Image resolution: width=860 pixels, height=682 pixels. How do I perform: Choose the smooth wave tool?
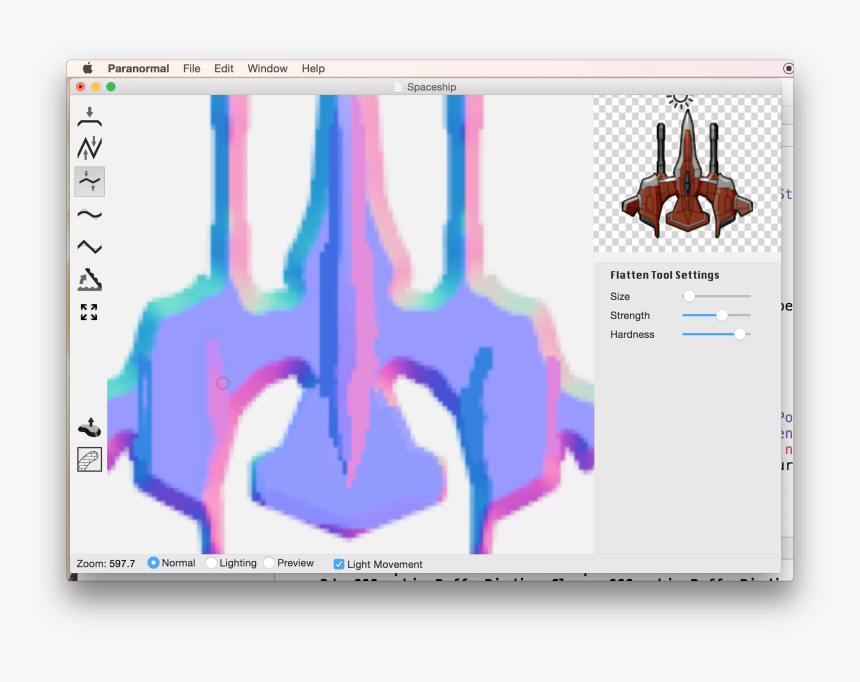click(89, 214)
